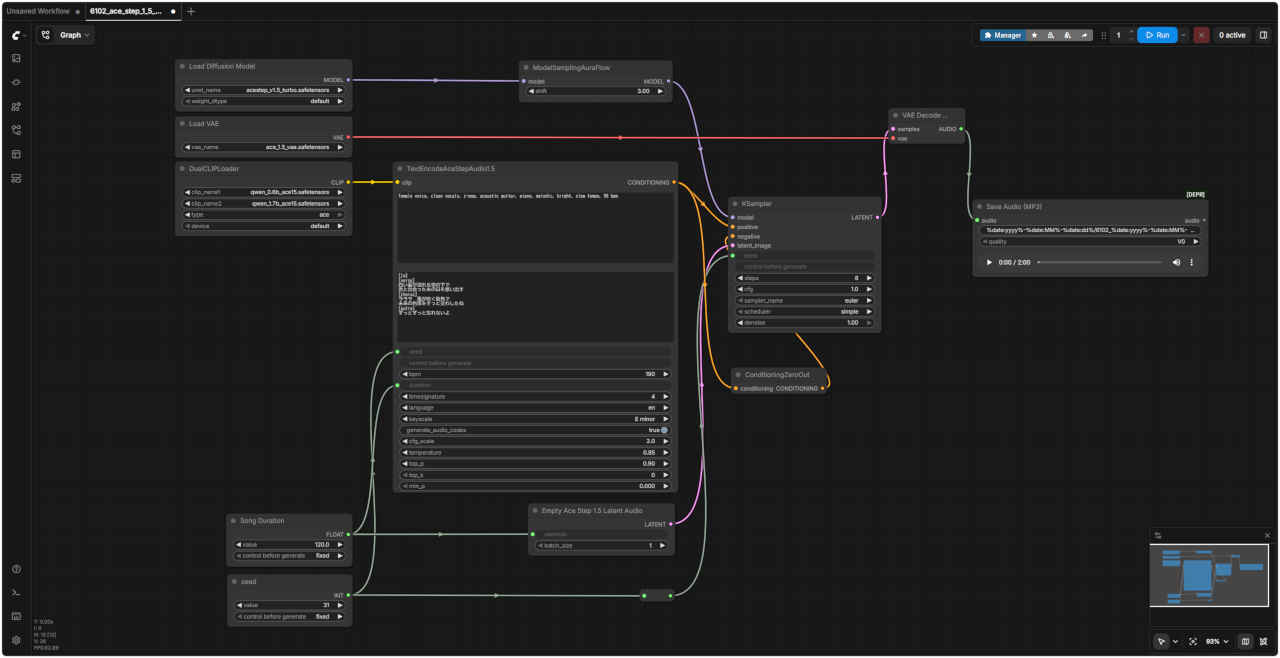Image resolution: width=1280 pixels, height=658 pixels.
Task: Toggle the generate_audio_codes switch
Action: pos(664,430)
